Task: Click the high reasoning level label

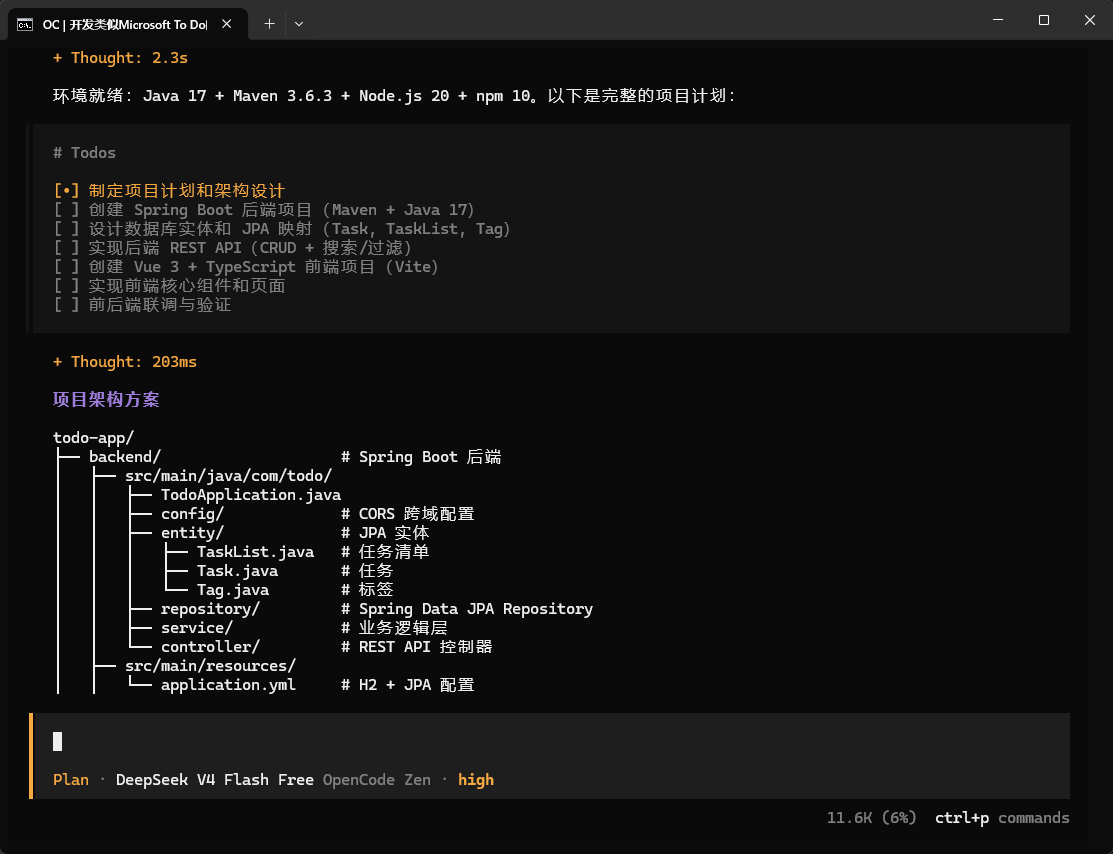Action: pyautogui.click(x=476, y=780)
